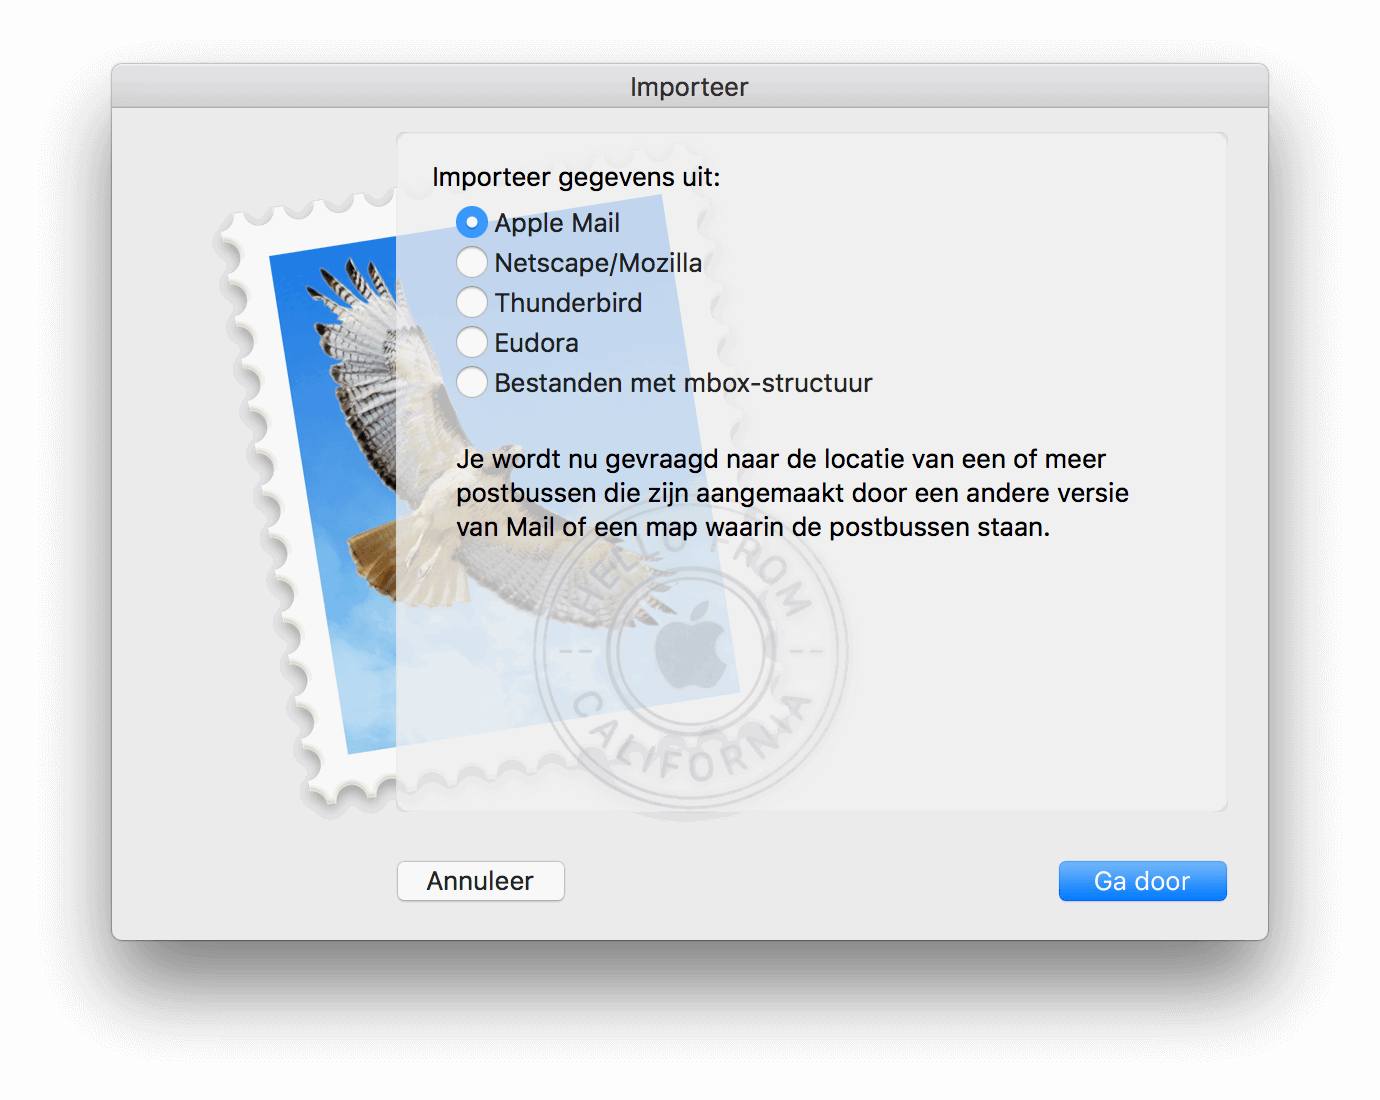Click the Importeer window title bar
Viewport: 1380px width, 1100px height.
click(x=690, y=87)
